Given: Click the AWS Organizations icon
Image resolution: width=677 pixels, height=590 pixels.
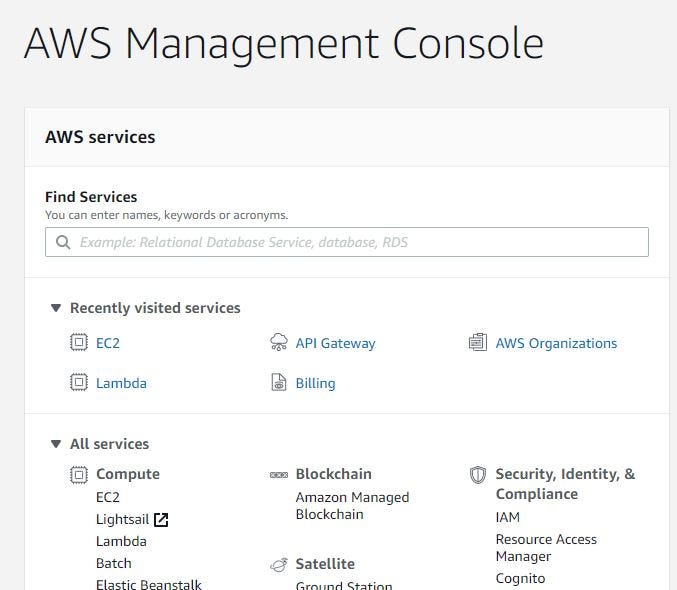Looking at the screenshot, I should 478,343.
